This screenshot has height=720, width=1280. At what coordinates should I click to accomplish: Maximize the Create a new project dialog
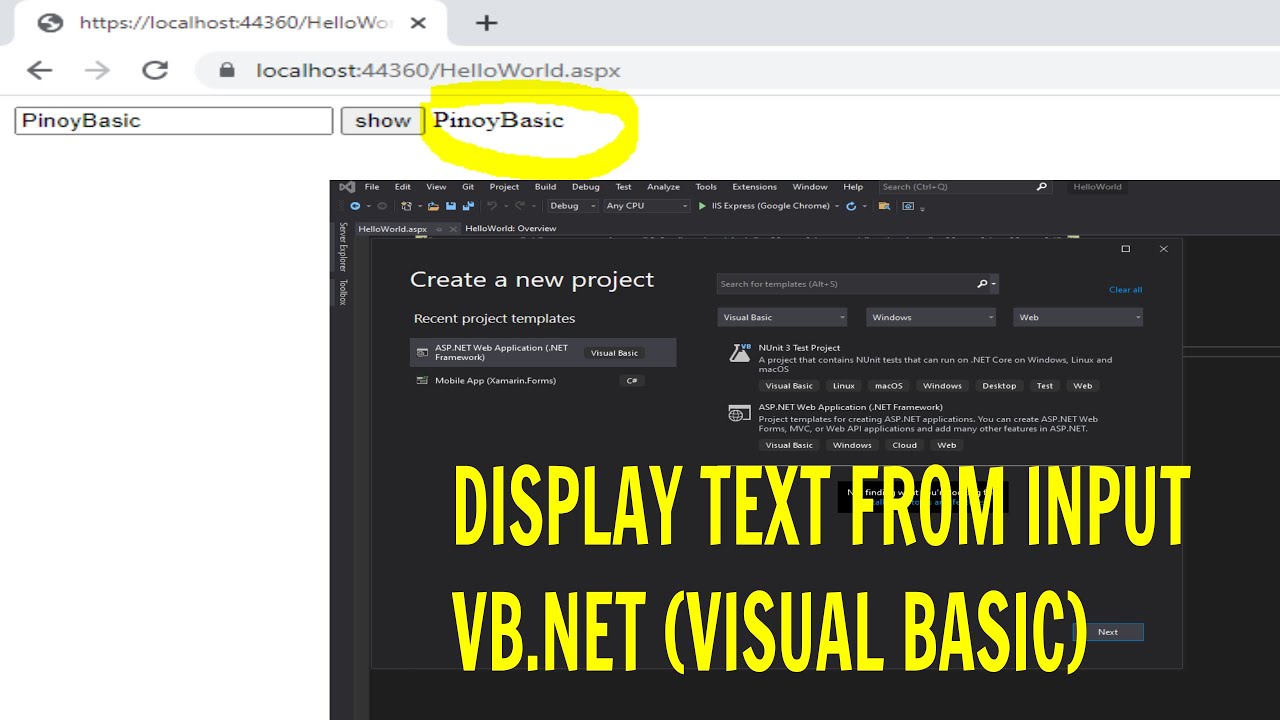1126,249
